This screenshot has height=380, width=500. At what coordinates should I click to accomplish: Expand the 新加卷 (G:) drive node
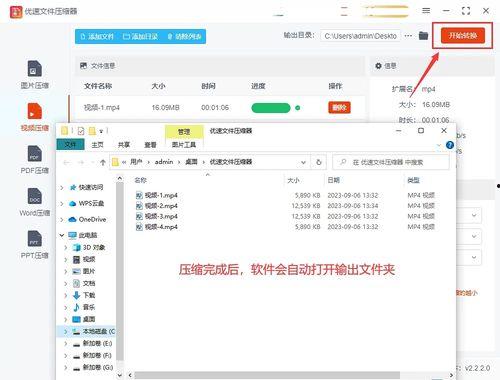(66, 367)
